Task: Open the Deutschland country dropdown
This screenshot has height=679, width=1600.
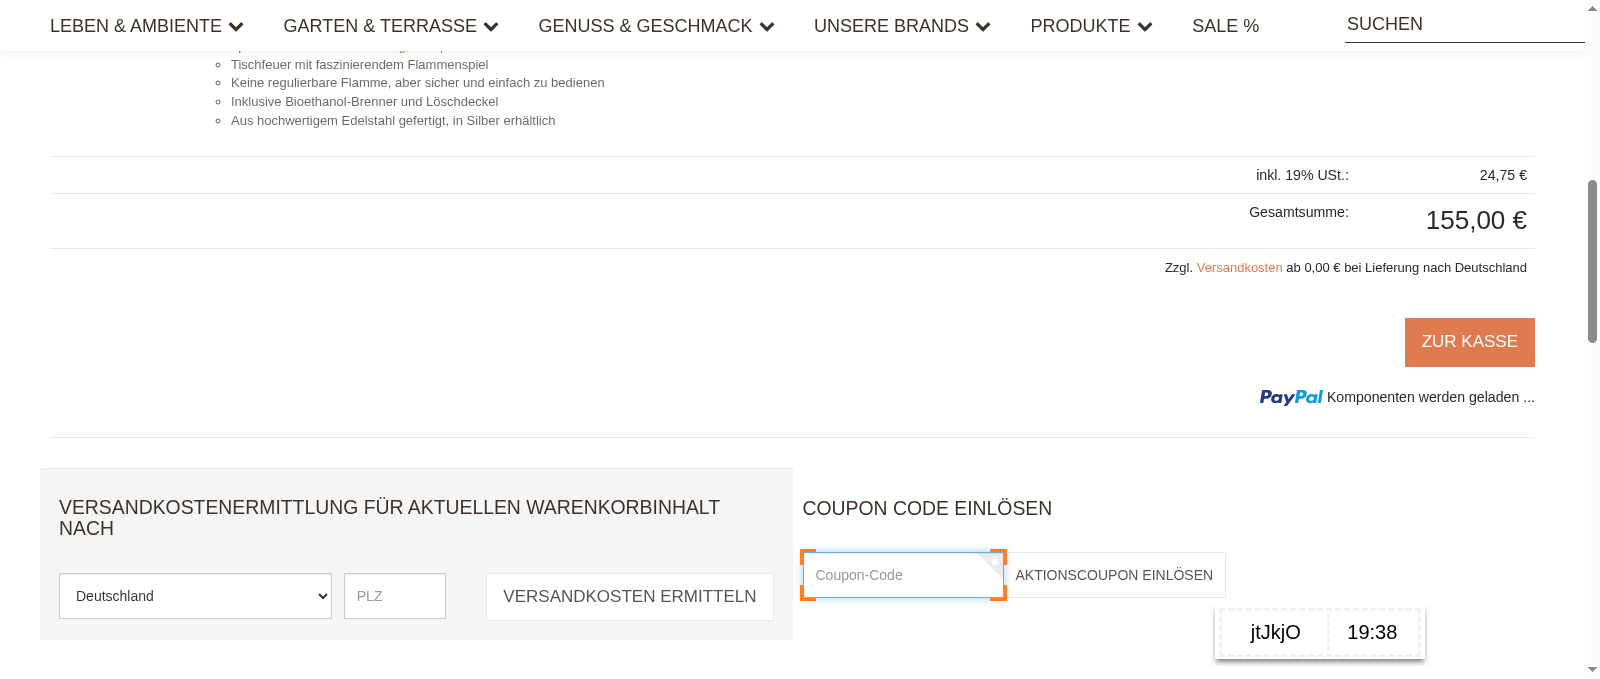Action: pos(195,596)
